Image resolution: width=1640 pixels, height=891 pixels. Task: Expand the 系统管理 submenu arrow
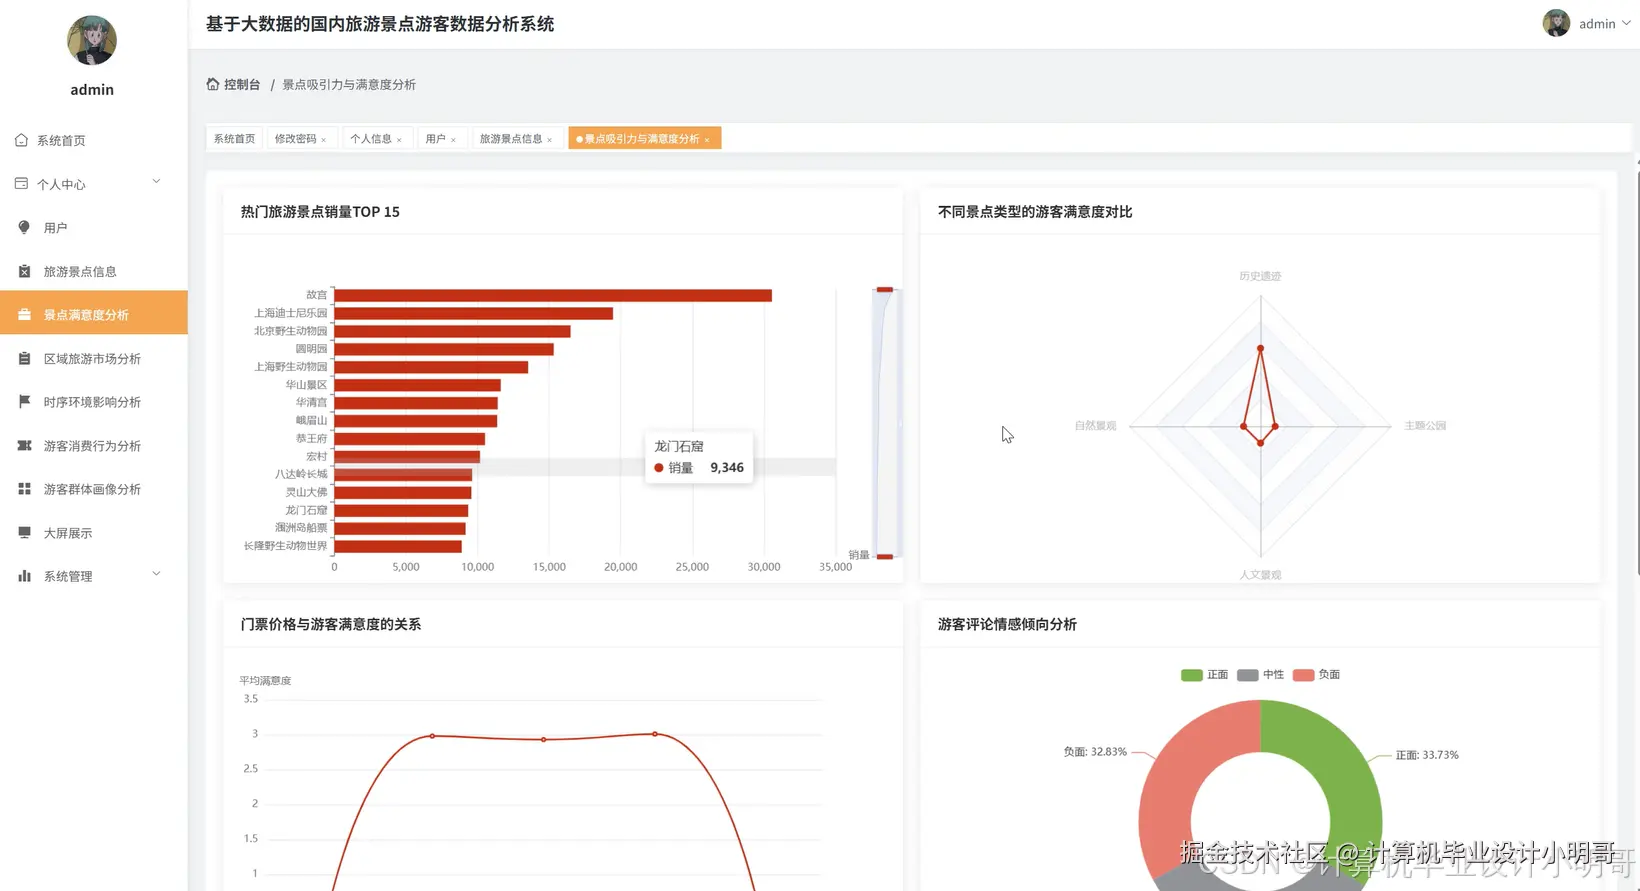(156, 574)
